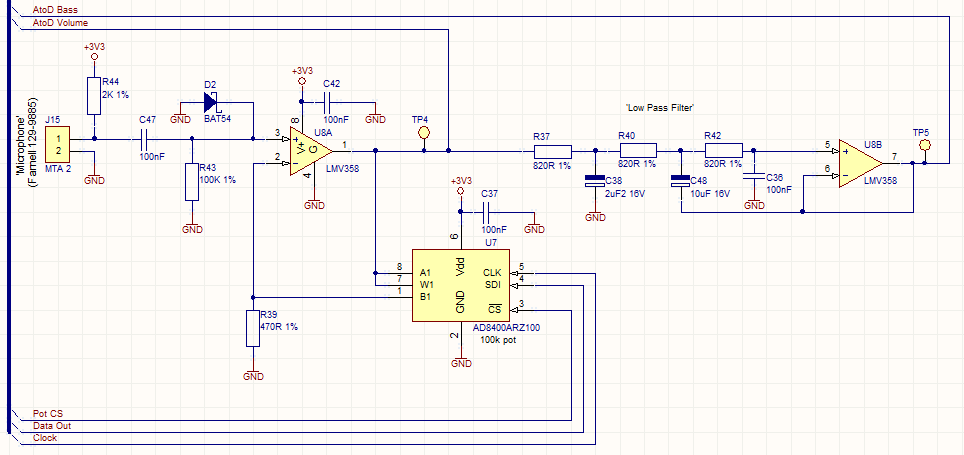Click the U7 AD8400ARZ100 digital pot chip
Image resolution: width=964 pixels, height=455 pixels.
click(461, 284)
